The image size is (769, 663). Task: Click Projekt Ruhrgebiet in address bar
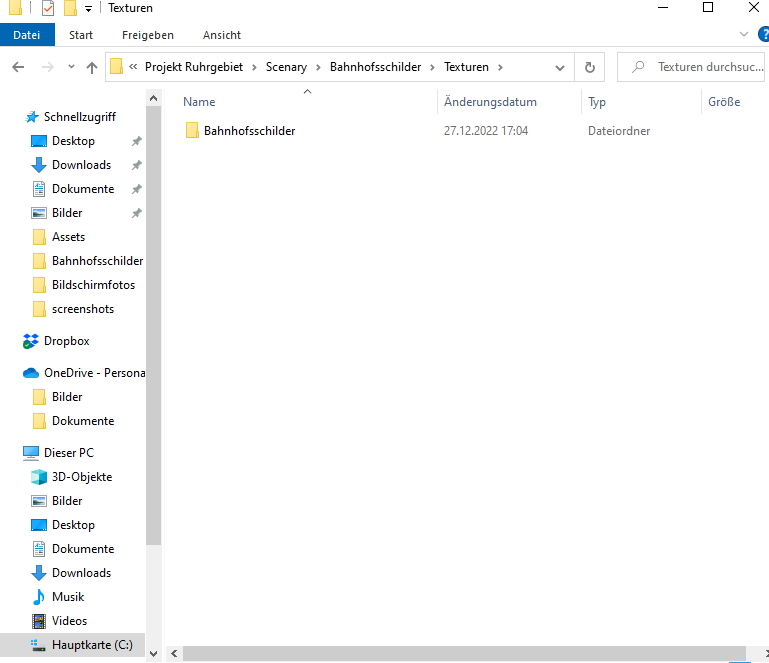pyautogui.click(x=194, y=67)
